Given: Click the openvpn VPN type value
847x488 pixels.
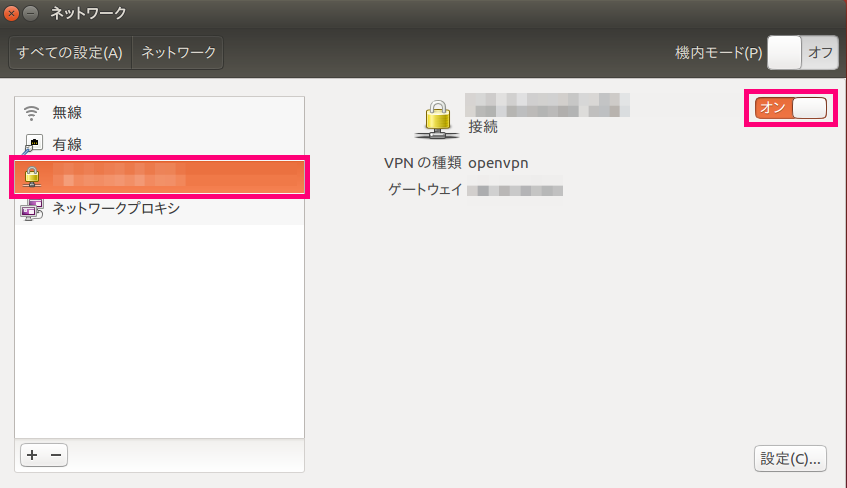Looking at the screenshot, I should click(x=498, y=163).
